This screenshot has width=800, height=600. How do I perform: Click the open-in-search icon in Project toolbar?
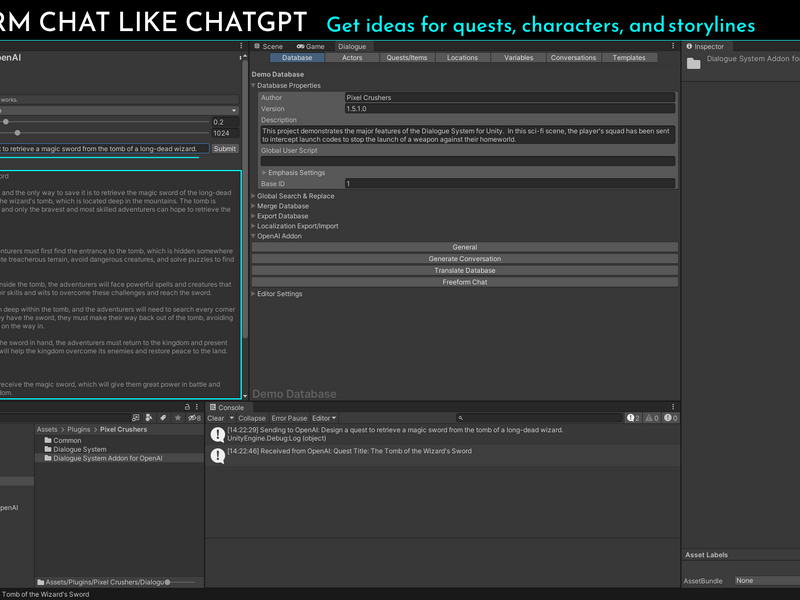pyautogui.click(x=135, y=418)
